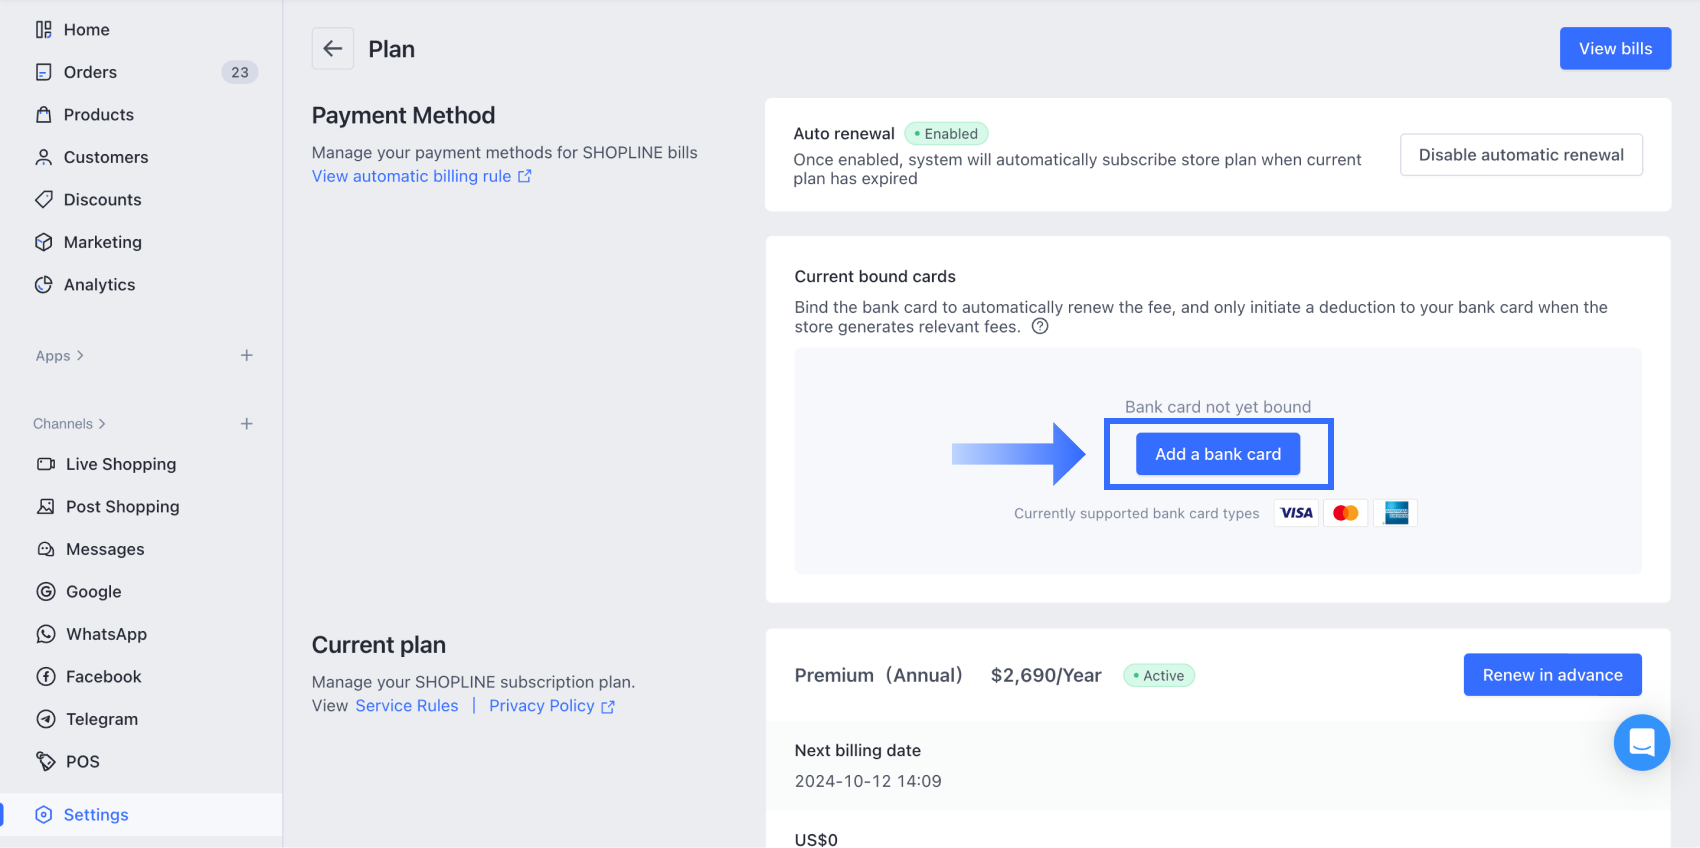The width and height of the screenshot is (1700, 848).
Task: Click Disable automatic renewal button
Action: [x=1521, y=155]
